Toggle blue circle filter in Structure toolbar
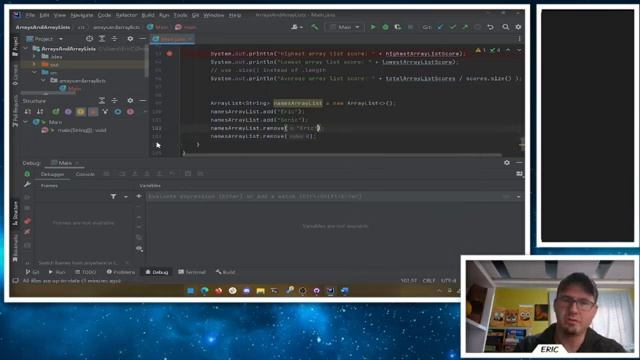The width and height of the screenshot is (640, 360). click(118, 111)
